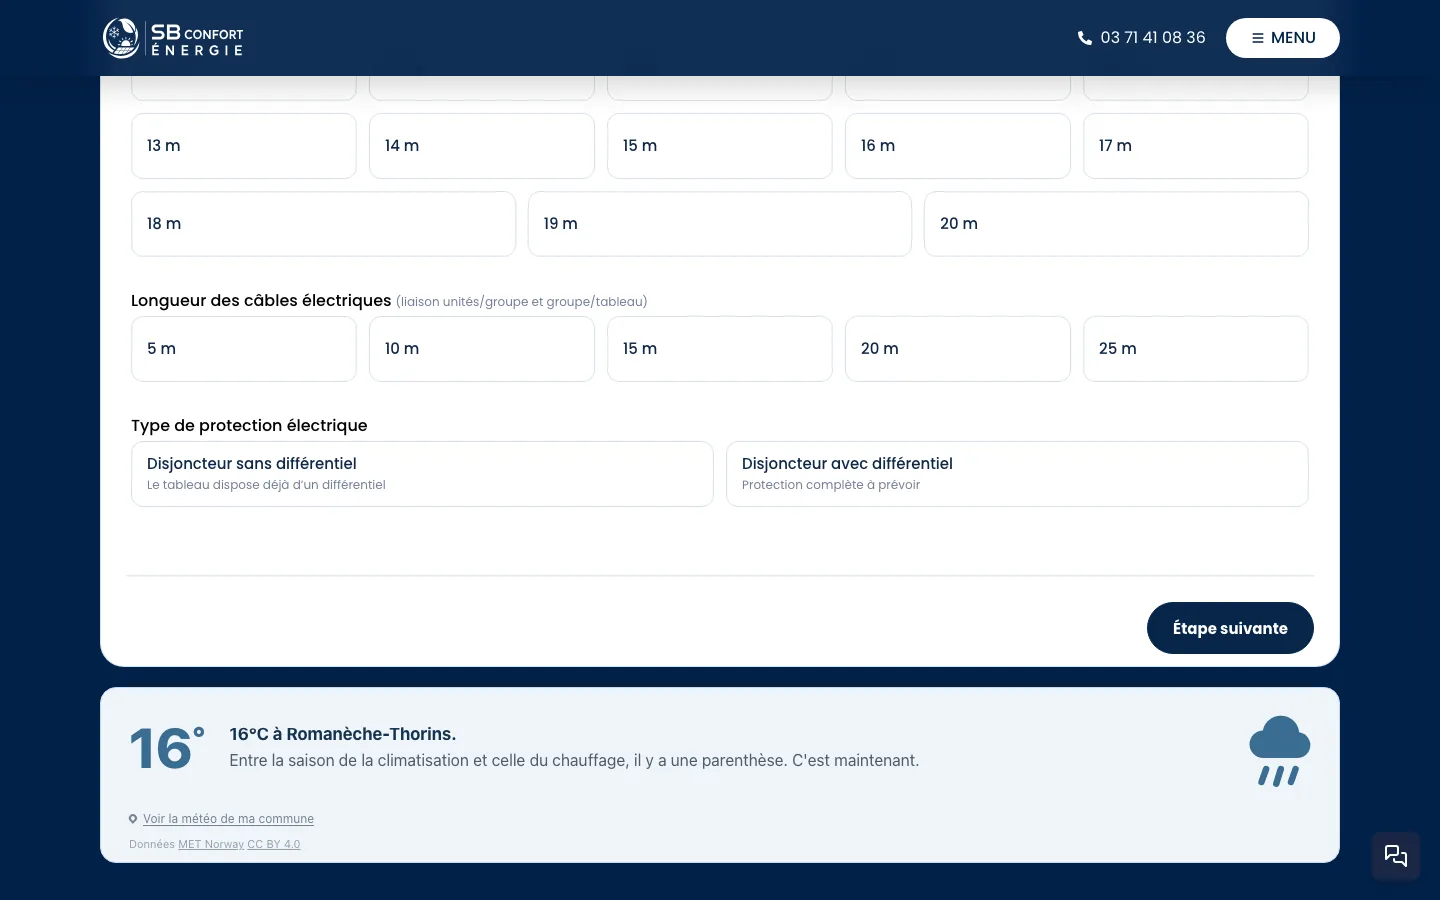Select the 20 m option next to 19 m
The width and height of the screenshot is (1440, 900).
click(1116, 224)
